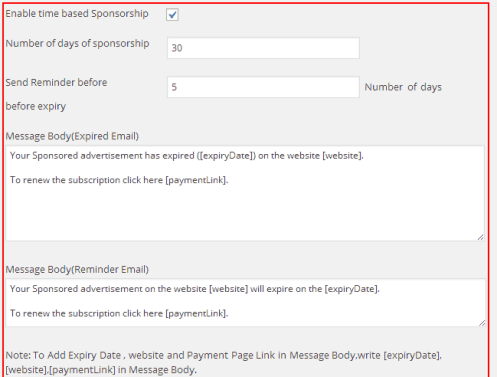Click the [paymentLink] line in the Expired Email body
Viewport: 497px width, 377px height.
[x=119, y=180]
